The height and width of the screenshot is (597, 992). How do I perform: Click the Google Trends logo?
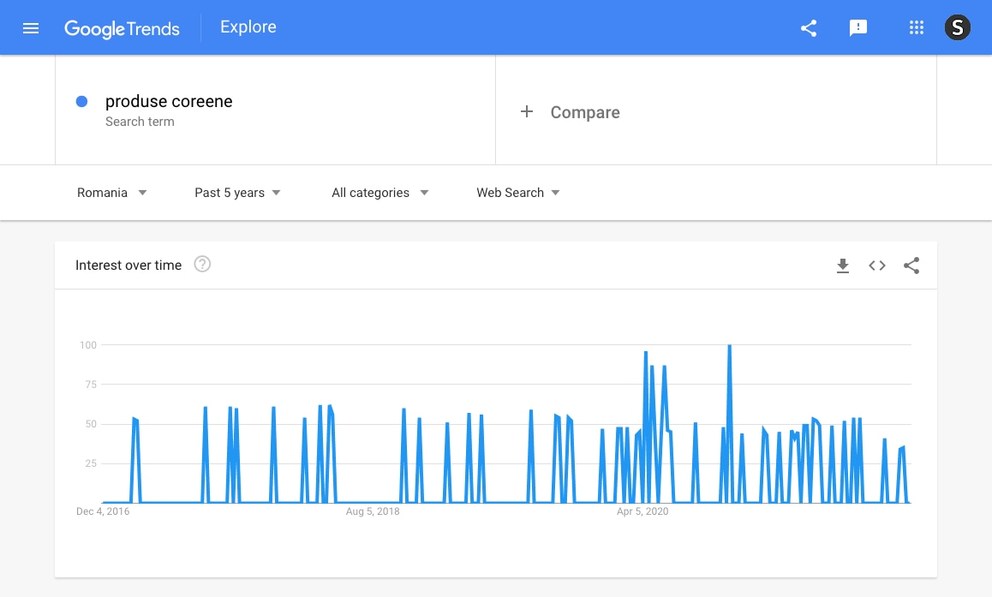coord(122,28)
